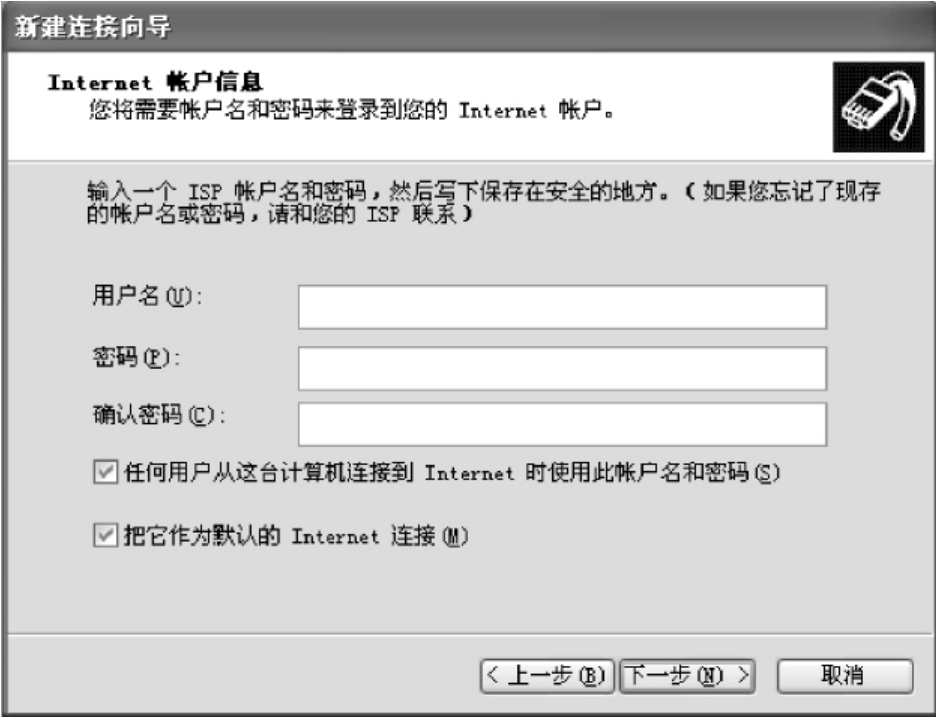Click the 用户名(U) label
936x717 pixels.
[x=147, y=296]
